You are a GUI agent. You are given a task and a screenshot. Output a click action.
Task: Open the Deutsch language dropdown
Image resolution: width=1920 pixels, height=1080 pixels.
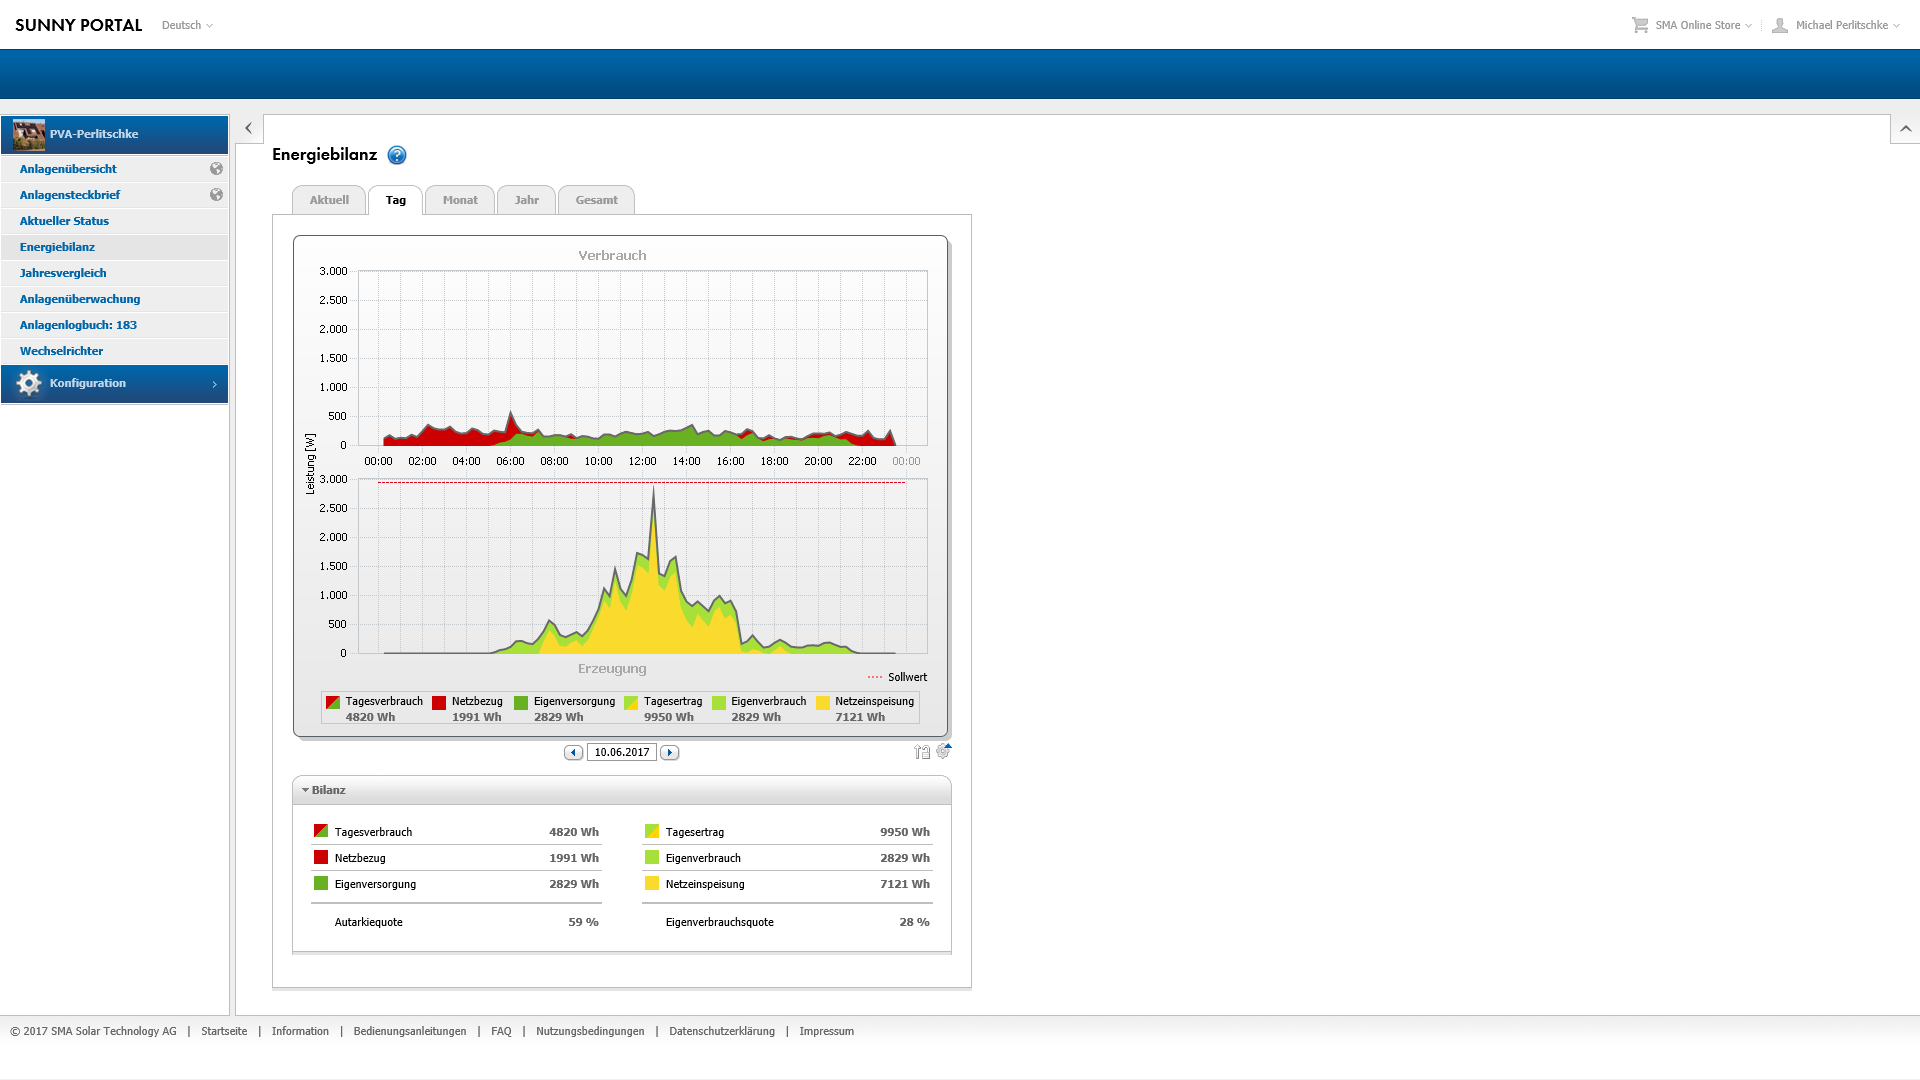[x=187, y=25]
